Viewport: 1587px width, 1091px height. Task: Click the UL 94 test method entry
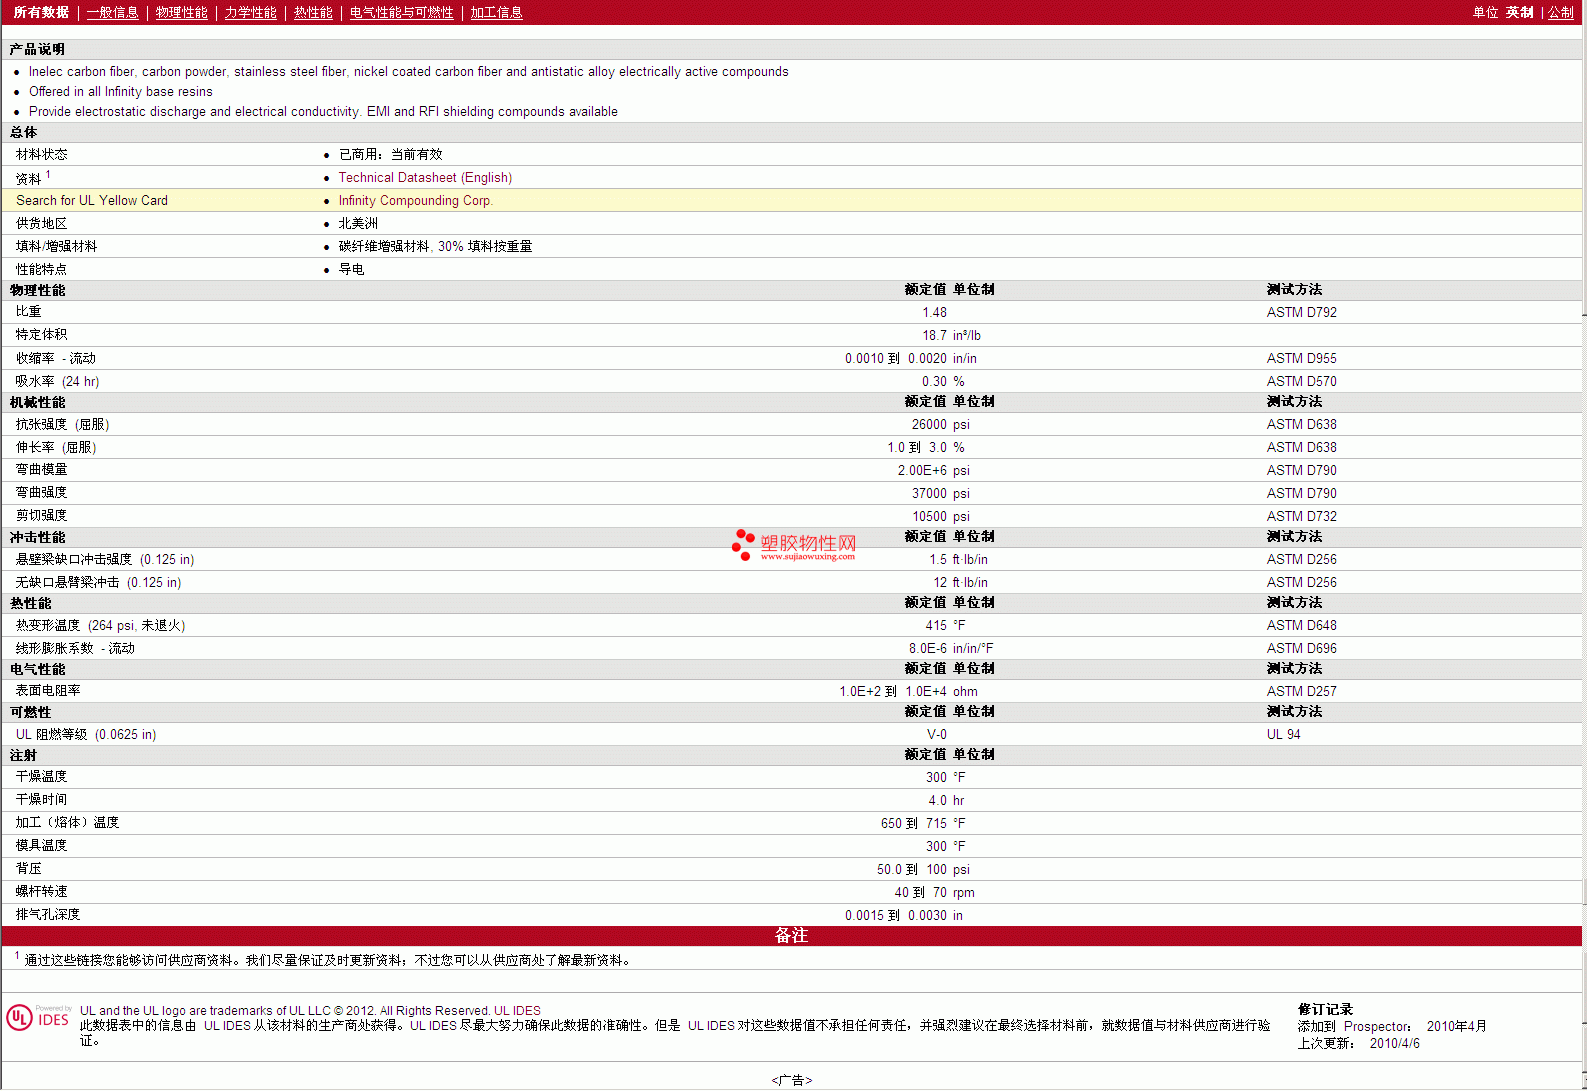[x=1283, y=734]
